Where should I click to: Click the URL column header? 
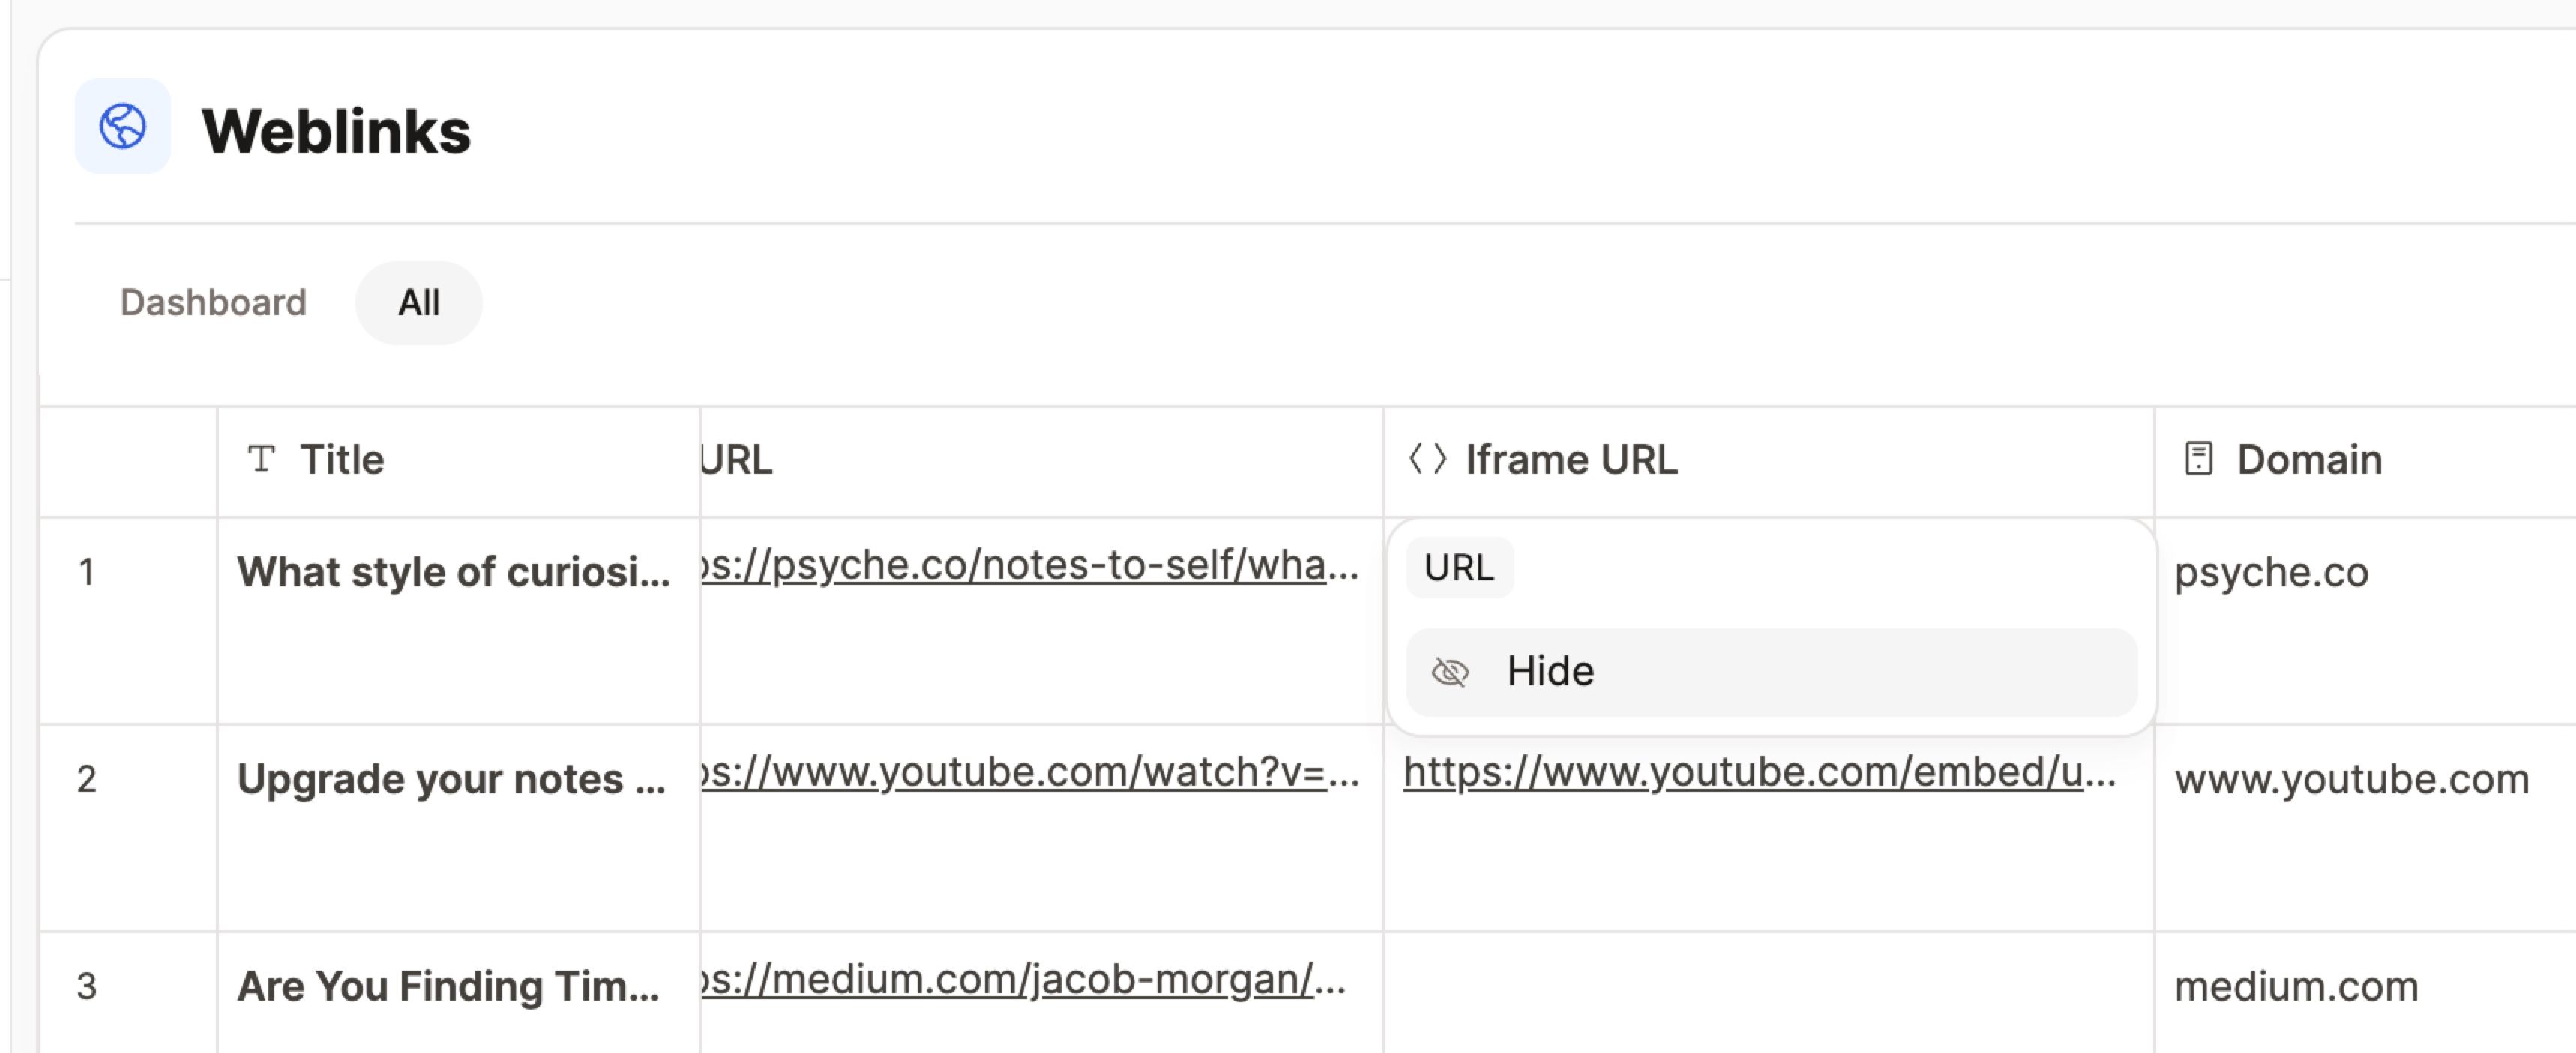coord(737,460)
